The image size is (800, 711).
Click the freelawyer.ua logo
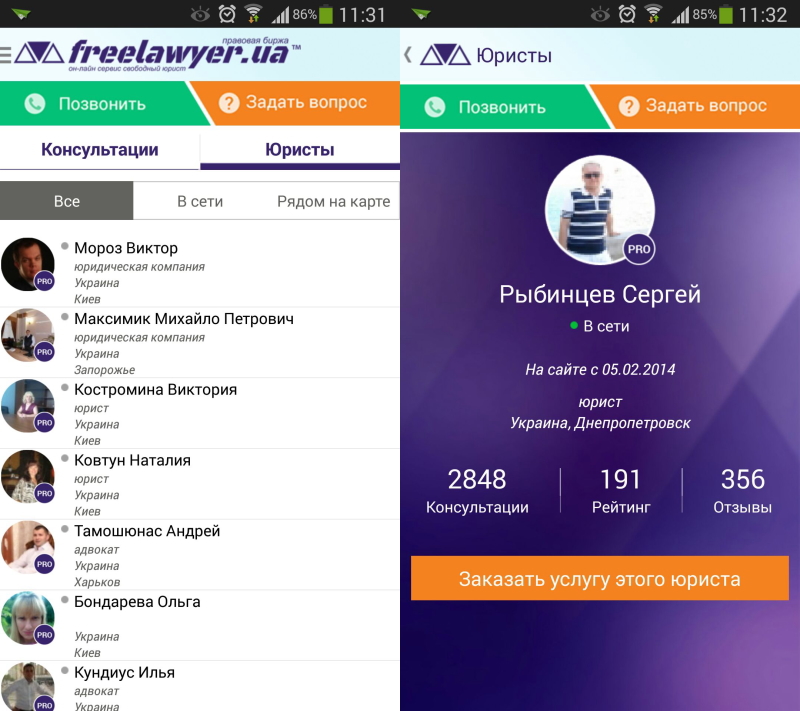pyautogui.click(x=158, y=54)
